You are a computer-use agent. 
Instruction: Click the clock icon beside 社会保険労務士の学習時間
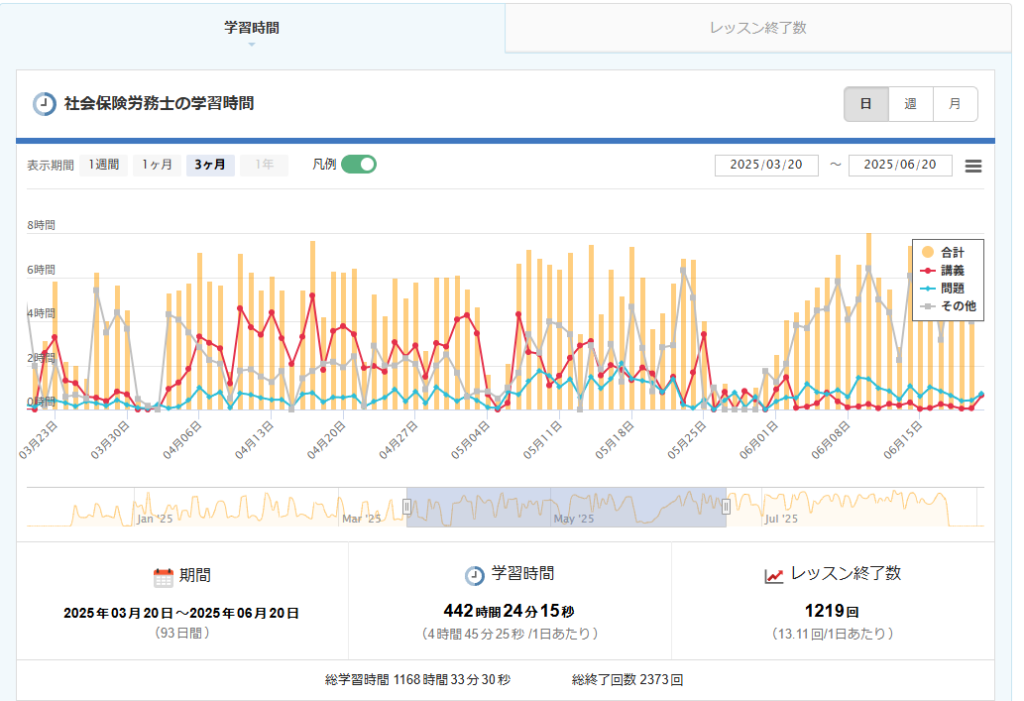point(44,104)
